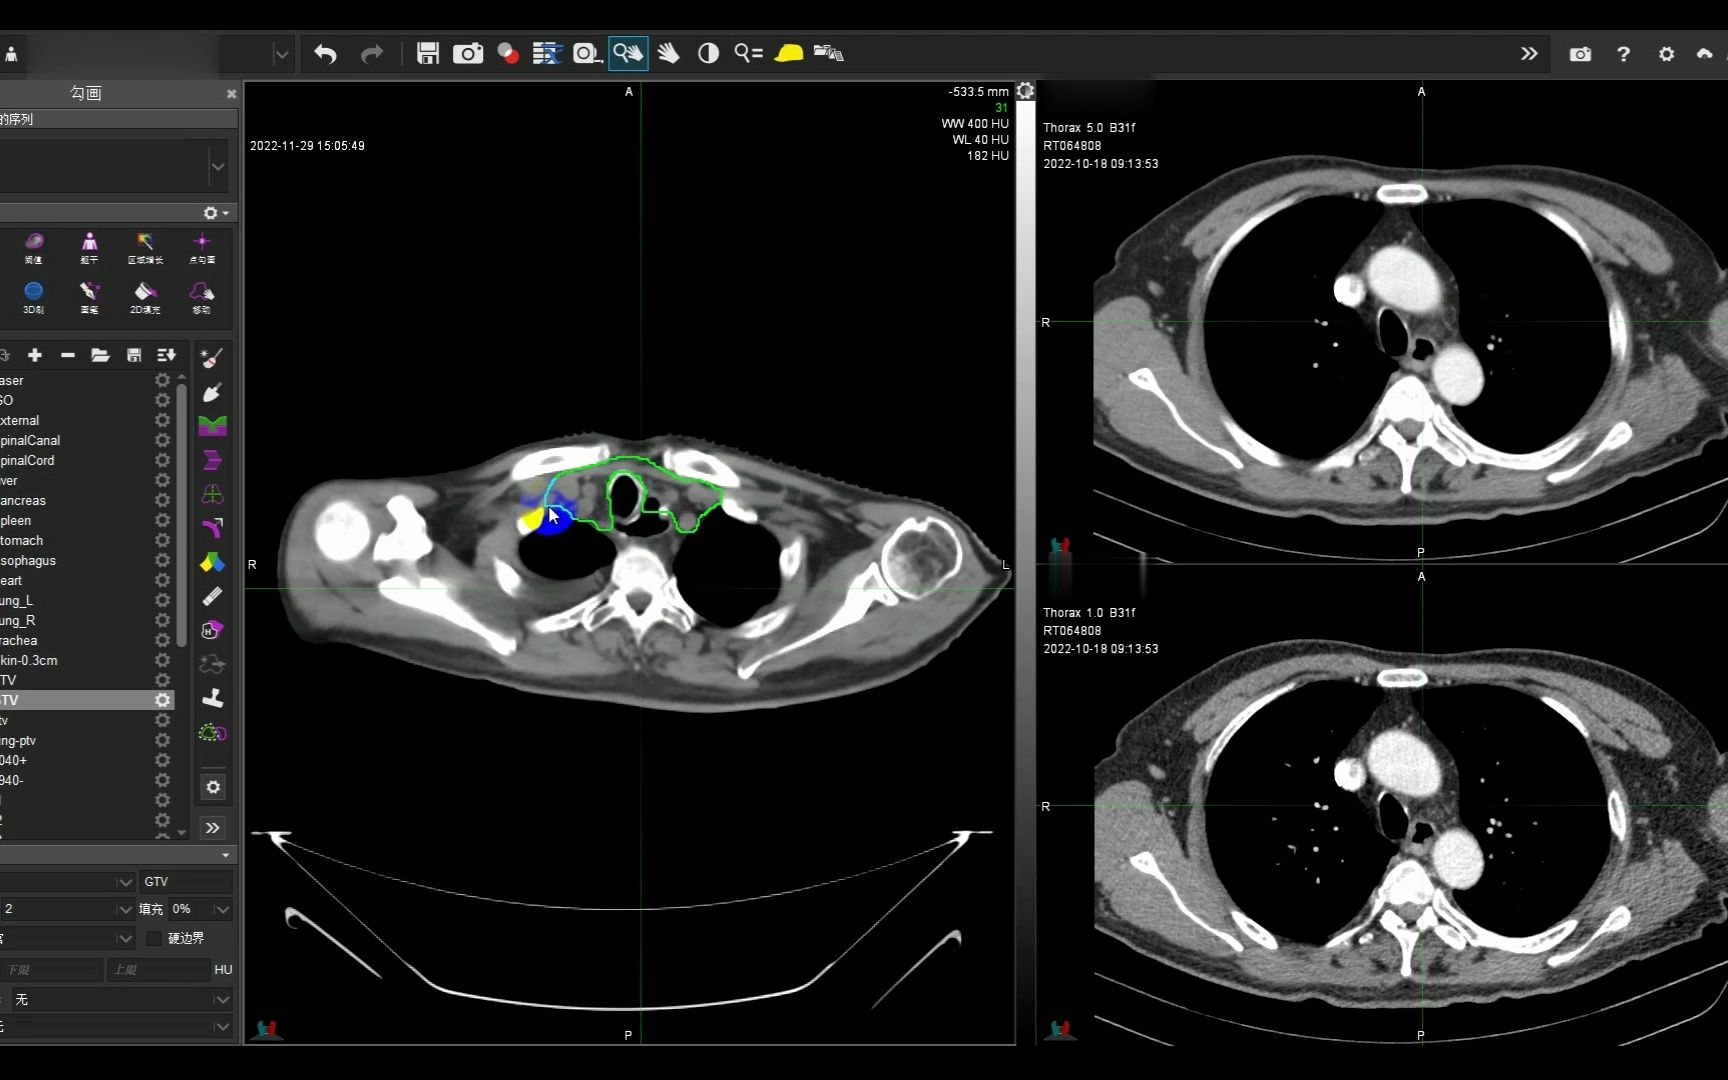Viewport: 1728px width, 1080px height.
Task: Expand the hidden toolbar items chevron
Action: 1529,54
